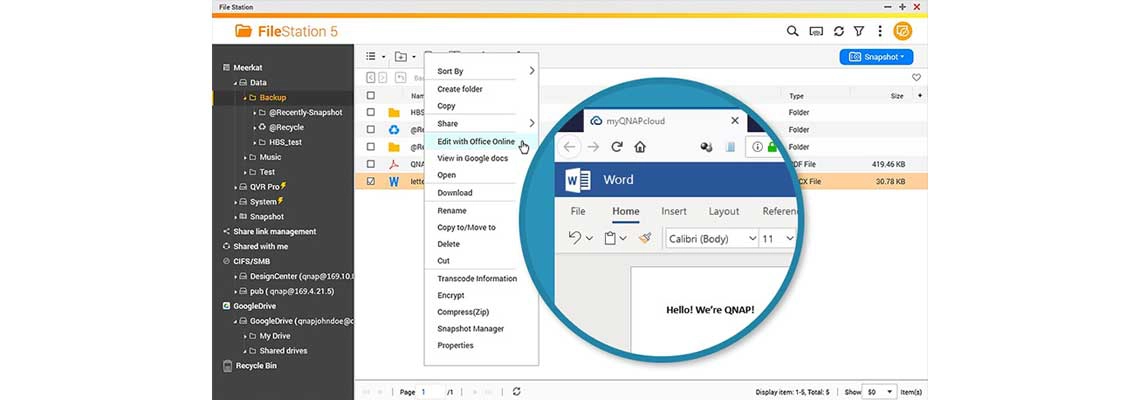
Task: Expand the QVR Pro tree node
Action: coord(236,187)
